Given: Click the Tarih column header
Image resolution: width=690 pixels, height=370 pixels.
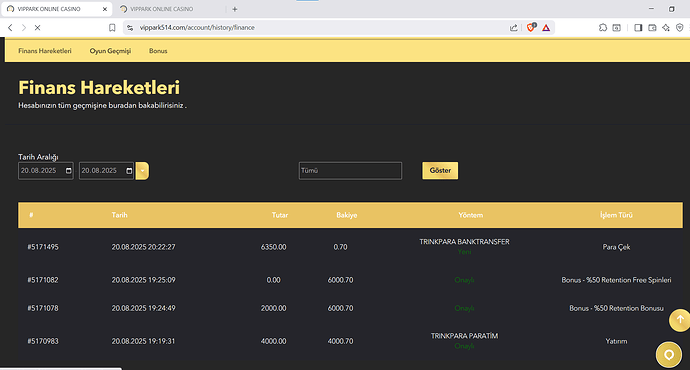Looking at the screenshot, I should (x=119, y=215).
